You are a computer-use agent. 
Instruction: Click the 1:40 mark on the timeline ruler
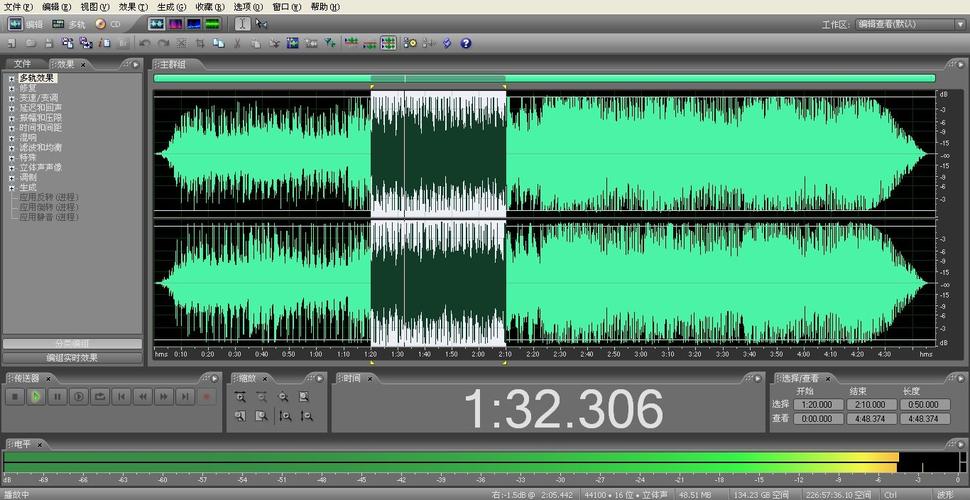click(x=424, y=354)
